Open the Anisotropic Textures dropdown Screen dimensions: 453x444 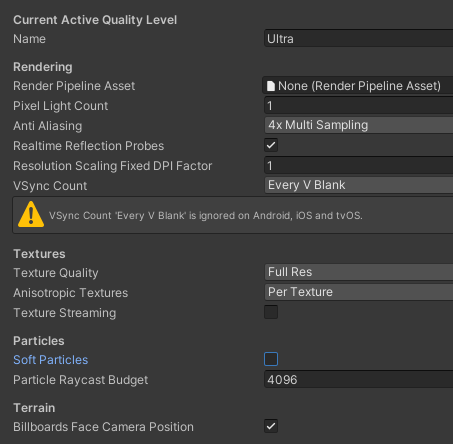coord(359,292)
